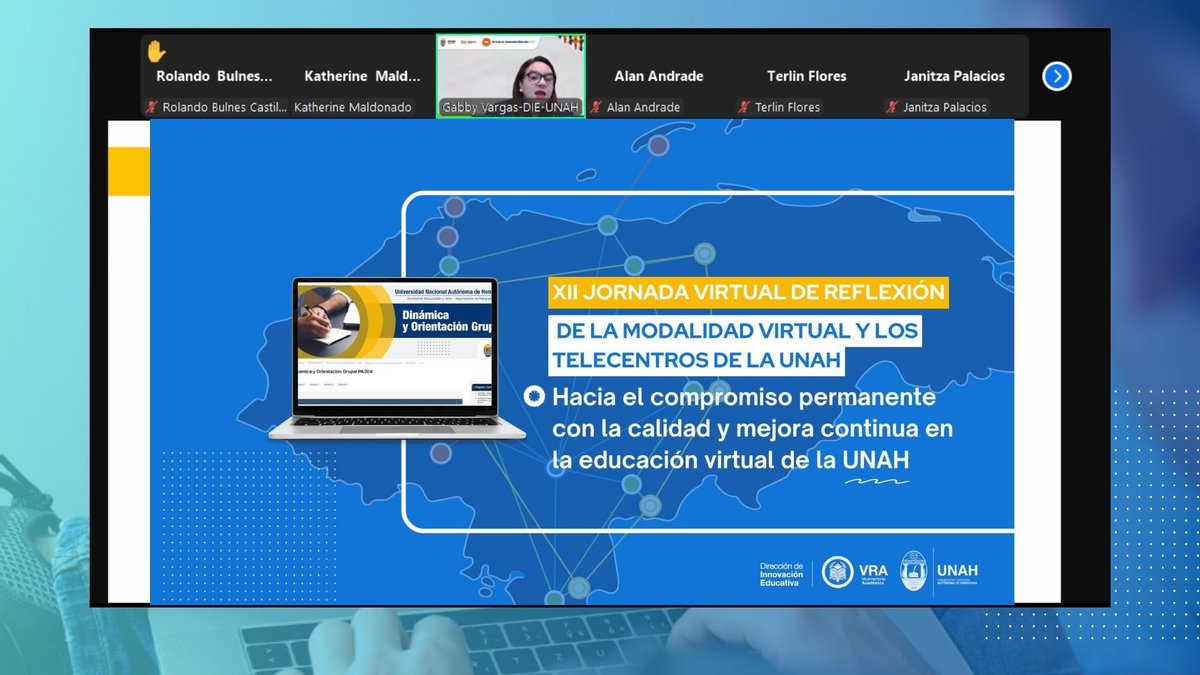Click the XII Jornada Virtual de Reflexión title banner
The height and width of the screenshot is (675, 1200).
click(749, 292)
